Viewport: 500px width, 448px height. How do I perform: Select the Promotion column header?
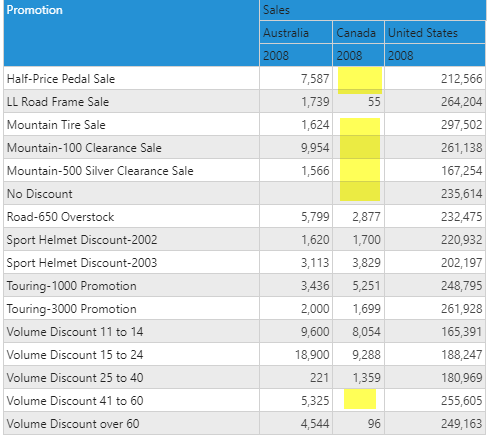tap(35, 10)
